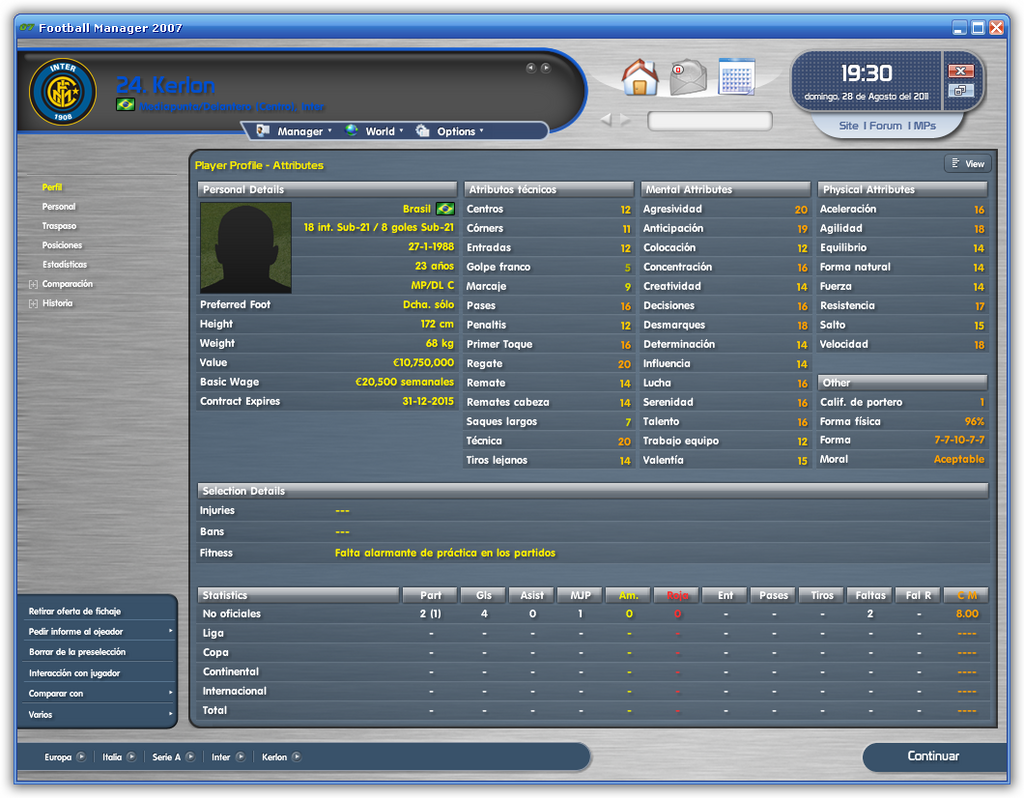Click the Moral Aceptable value
The height and width of the screenshot is (798, 1024).
(959, 459)
